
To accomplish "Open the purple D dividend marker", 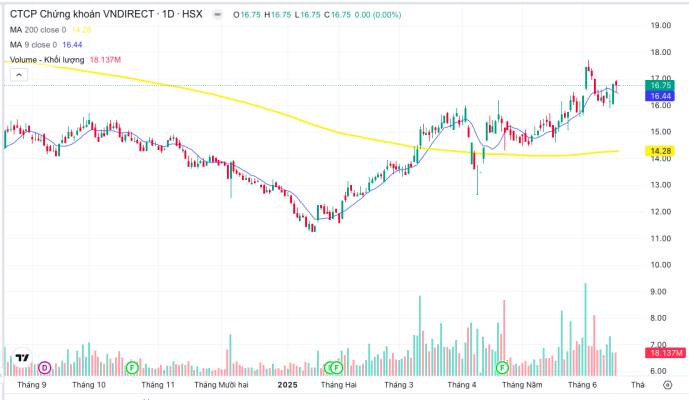I will [x=44, y=367].
